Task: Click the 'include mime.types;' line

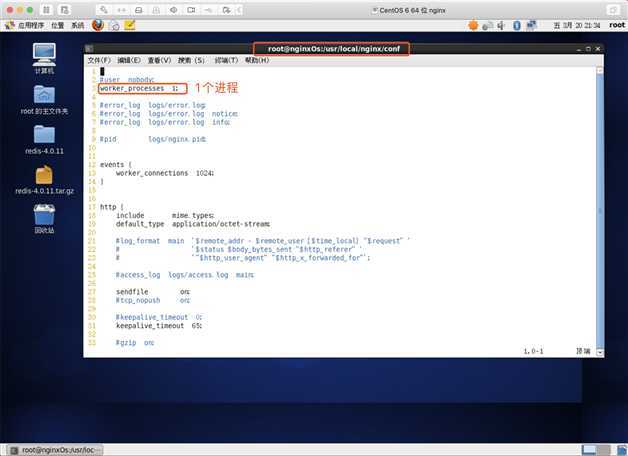Action: tap(165, 215)
